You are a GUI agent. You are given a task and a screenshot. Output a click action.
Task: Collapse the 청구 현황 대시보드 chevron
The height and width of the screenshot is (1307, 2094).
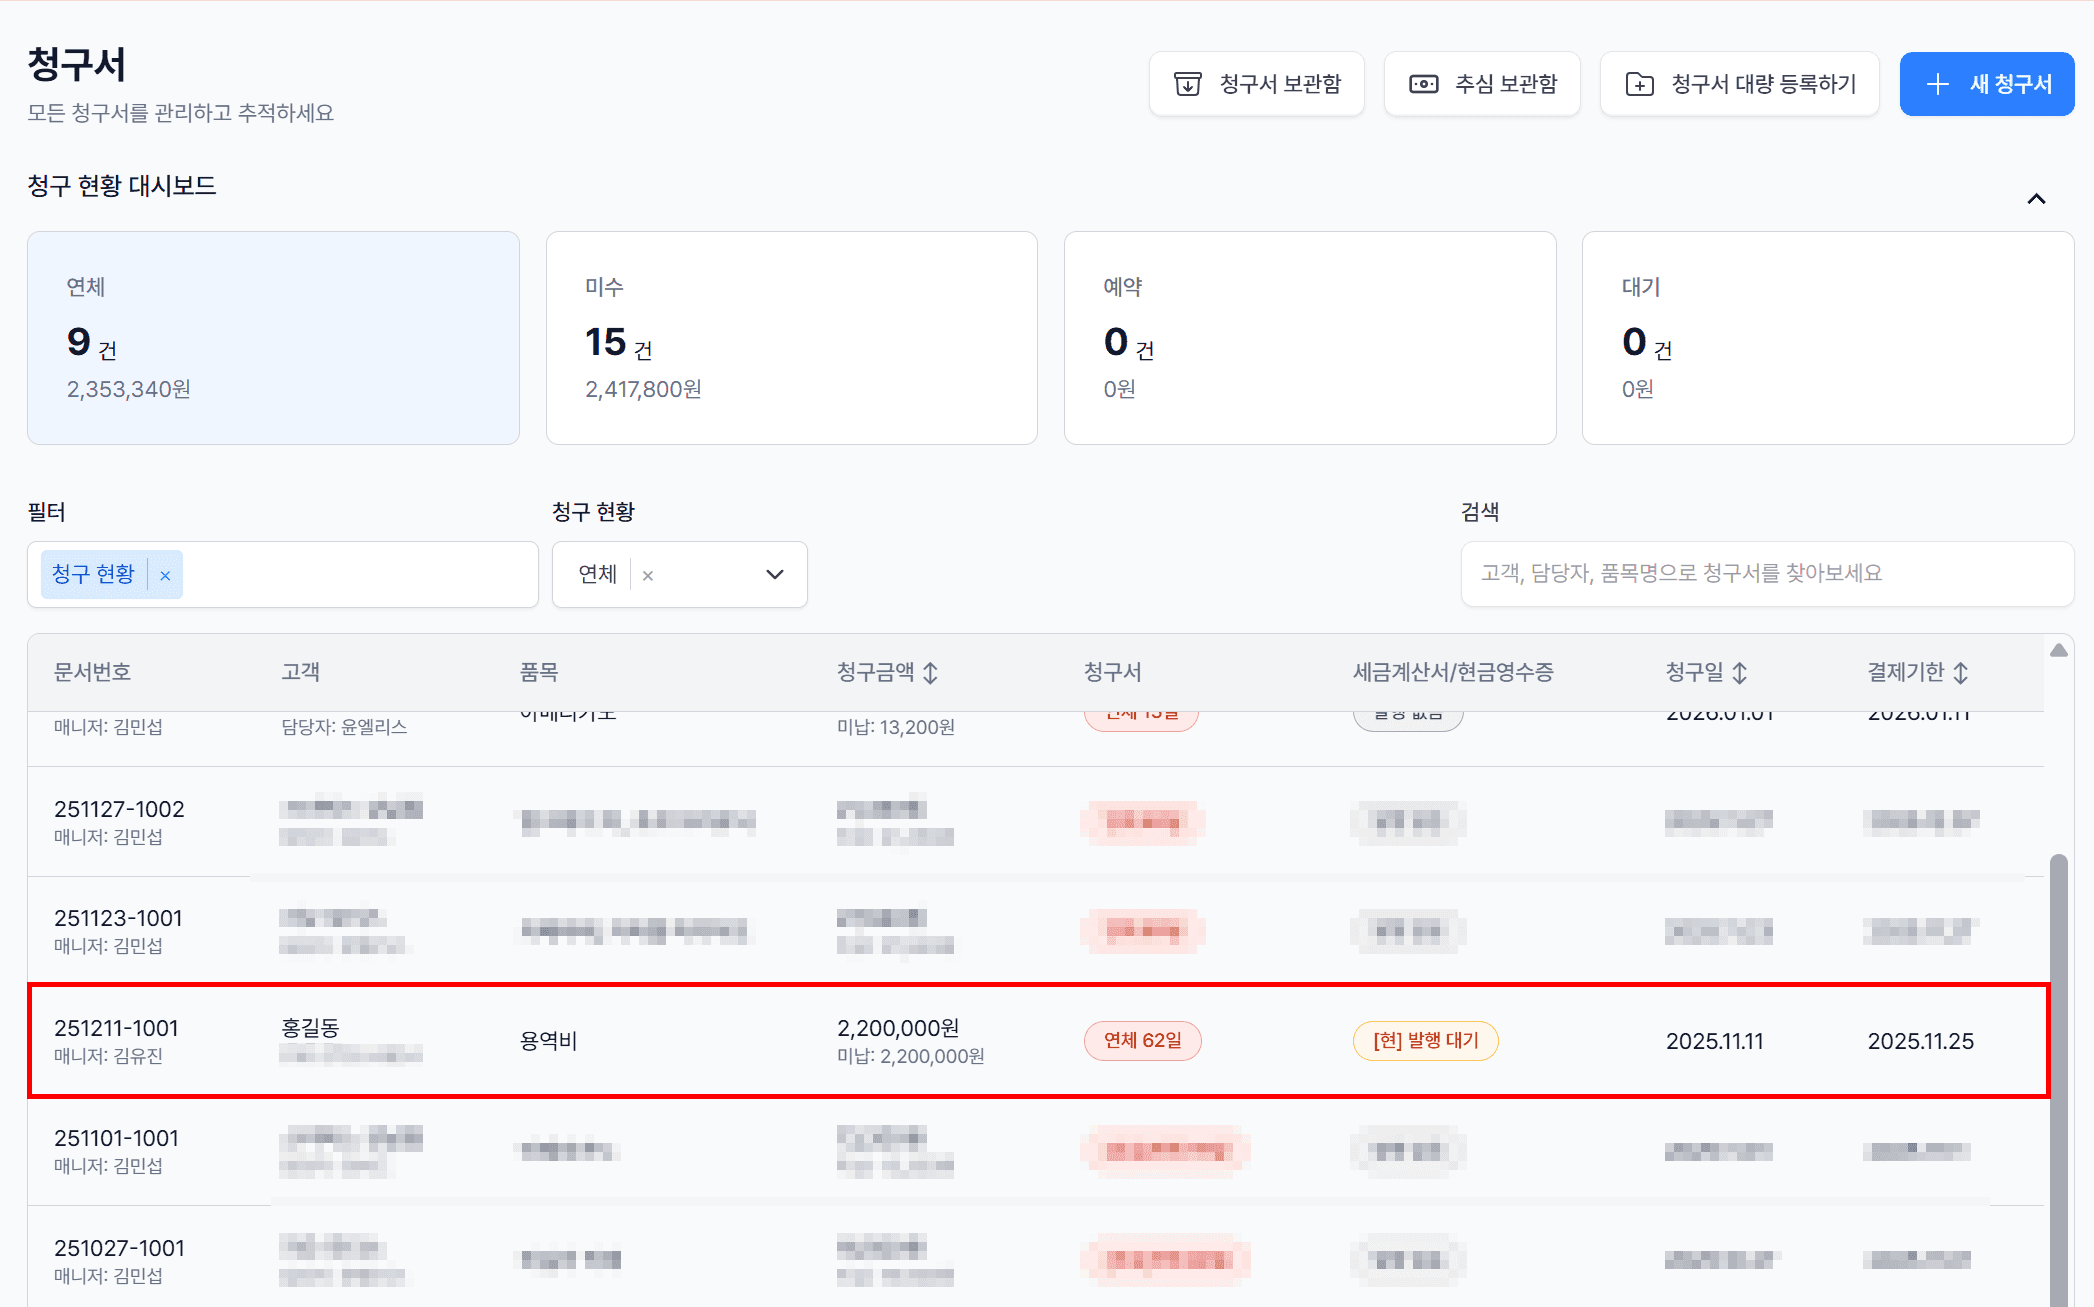2036,199
